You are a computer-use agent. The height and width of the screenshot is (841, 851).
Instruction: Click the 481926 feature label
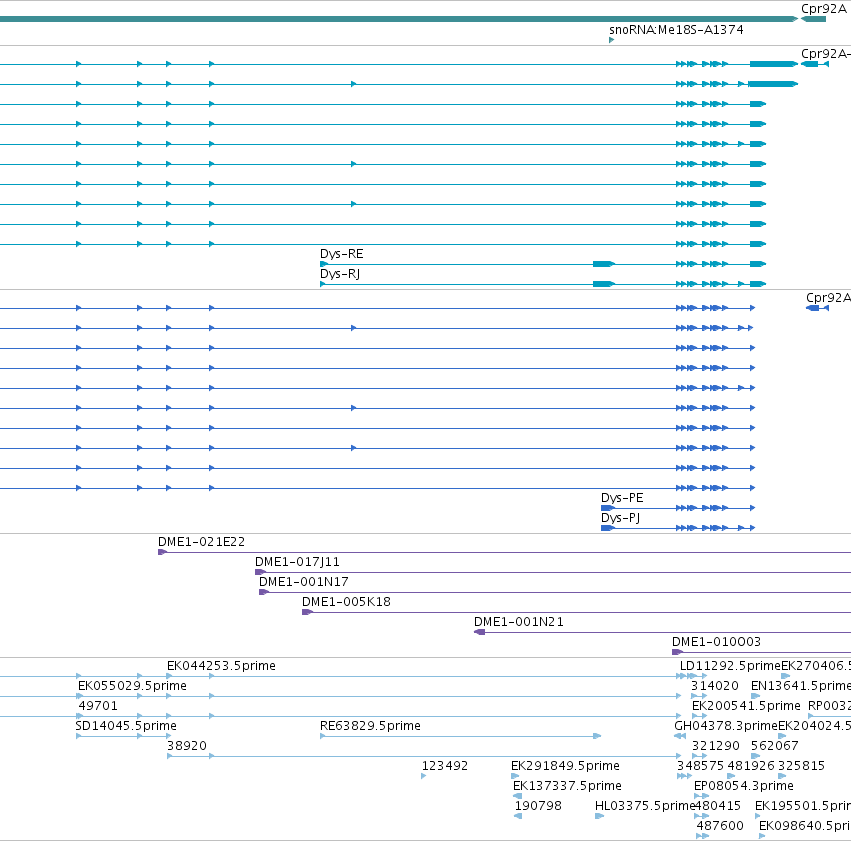pos(751,766)
